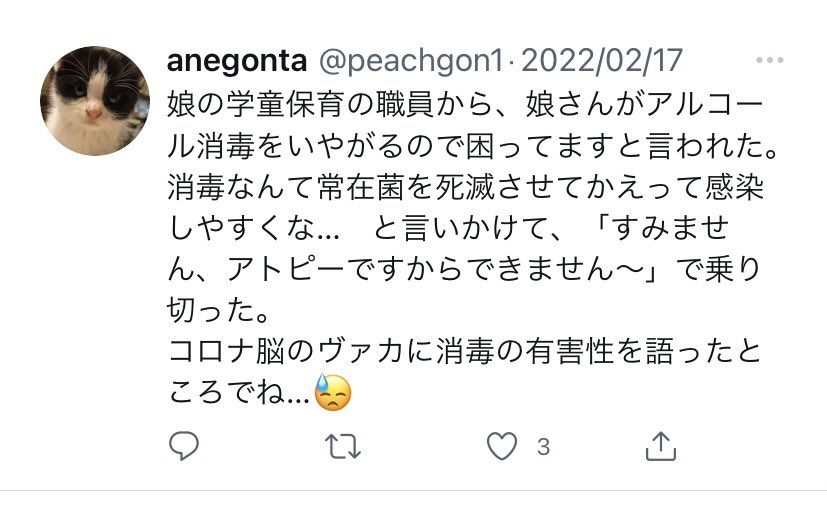The width and height of the screenshot is (827, 506).
Task: Click the text line ル消毒をいやがるので
Action: 473,146
